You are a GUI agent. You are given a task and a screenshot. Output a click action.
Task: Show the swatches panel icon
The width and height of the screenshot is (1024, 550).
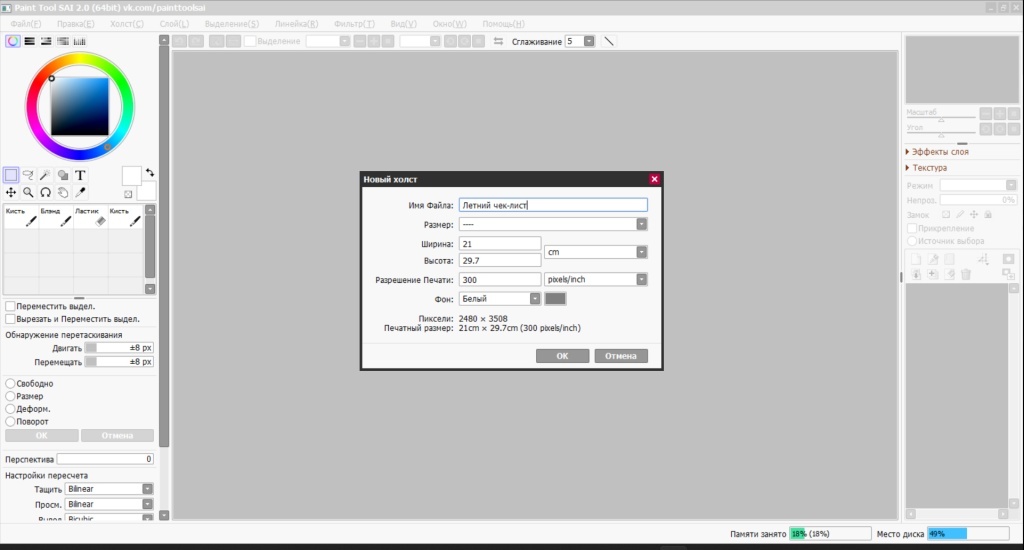click(x=79, y=41)
